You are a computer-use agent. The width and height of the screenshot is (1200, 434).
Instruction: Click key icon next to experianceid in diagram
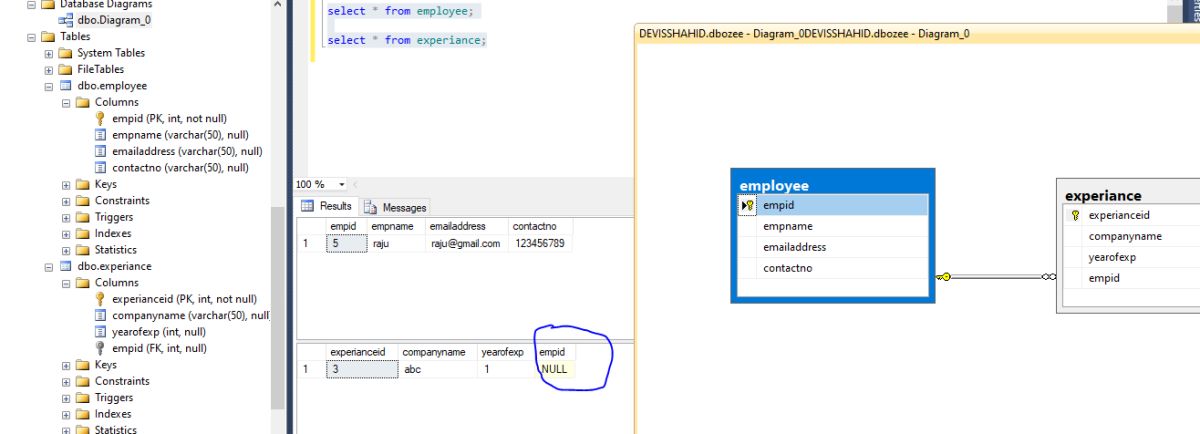1075,215
